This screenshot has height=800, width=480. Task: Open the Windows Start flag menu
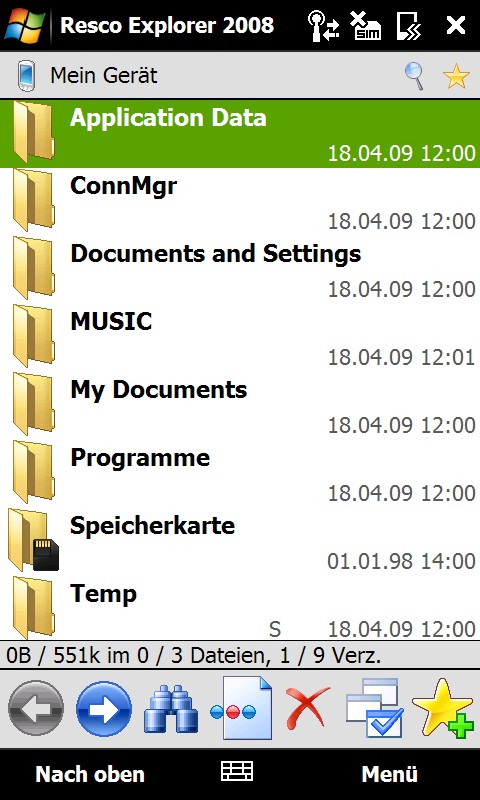24,25
